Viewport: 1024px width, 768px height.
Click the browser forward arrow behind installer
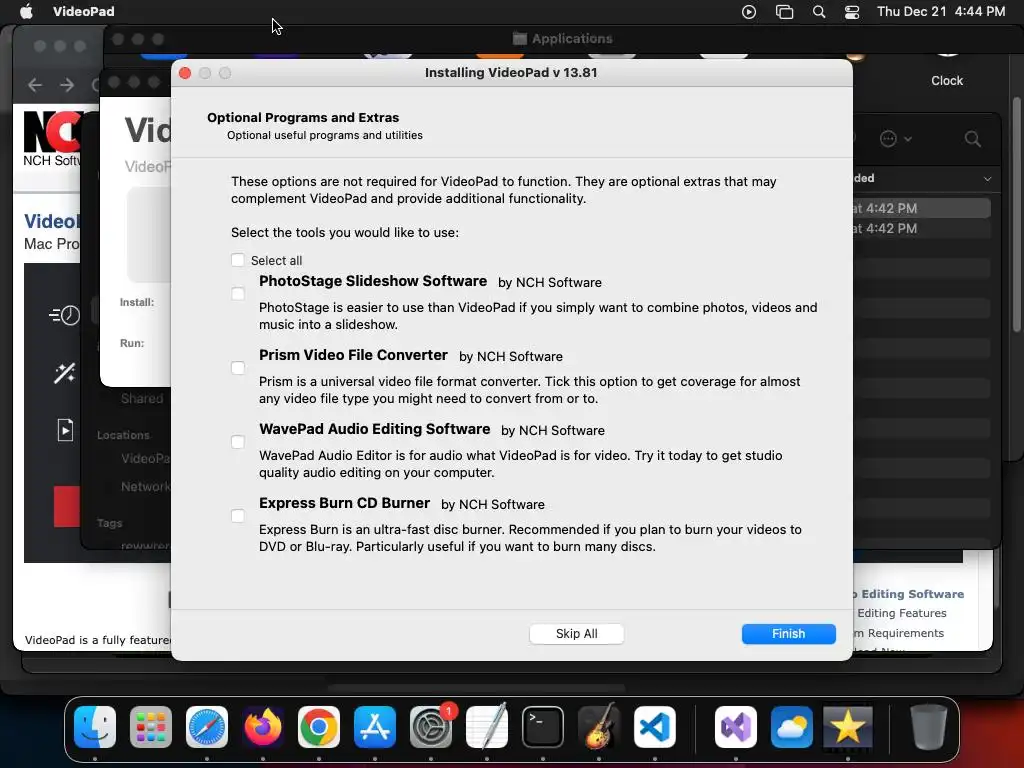[x=67, y=85]
